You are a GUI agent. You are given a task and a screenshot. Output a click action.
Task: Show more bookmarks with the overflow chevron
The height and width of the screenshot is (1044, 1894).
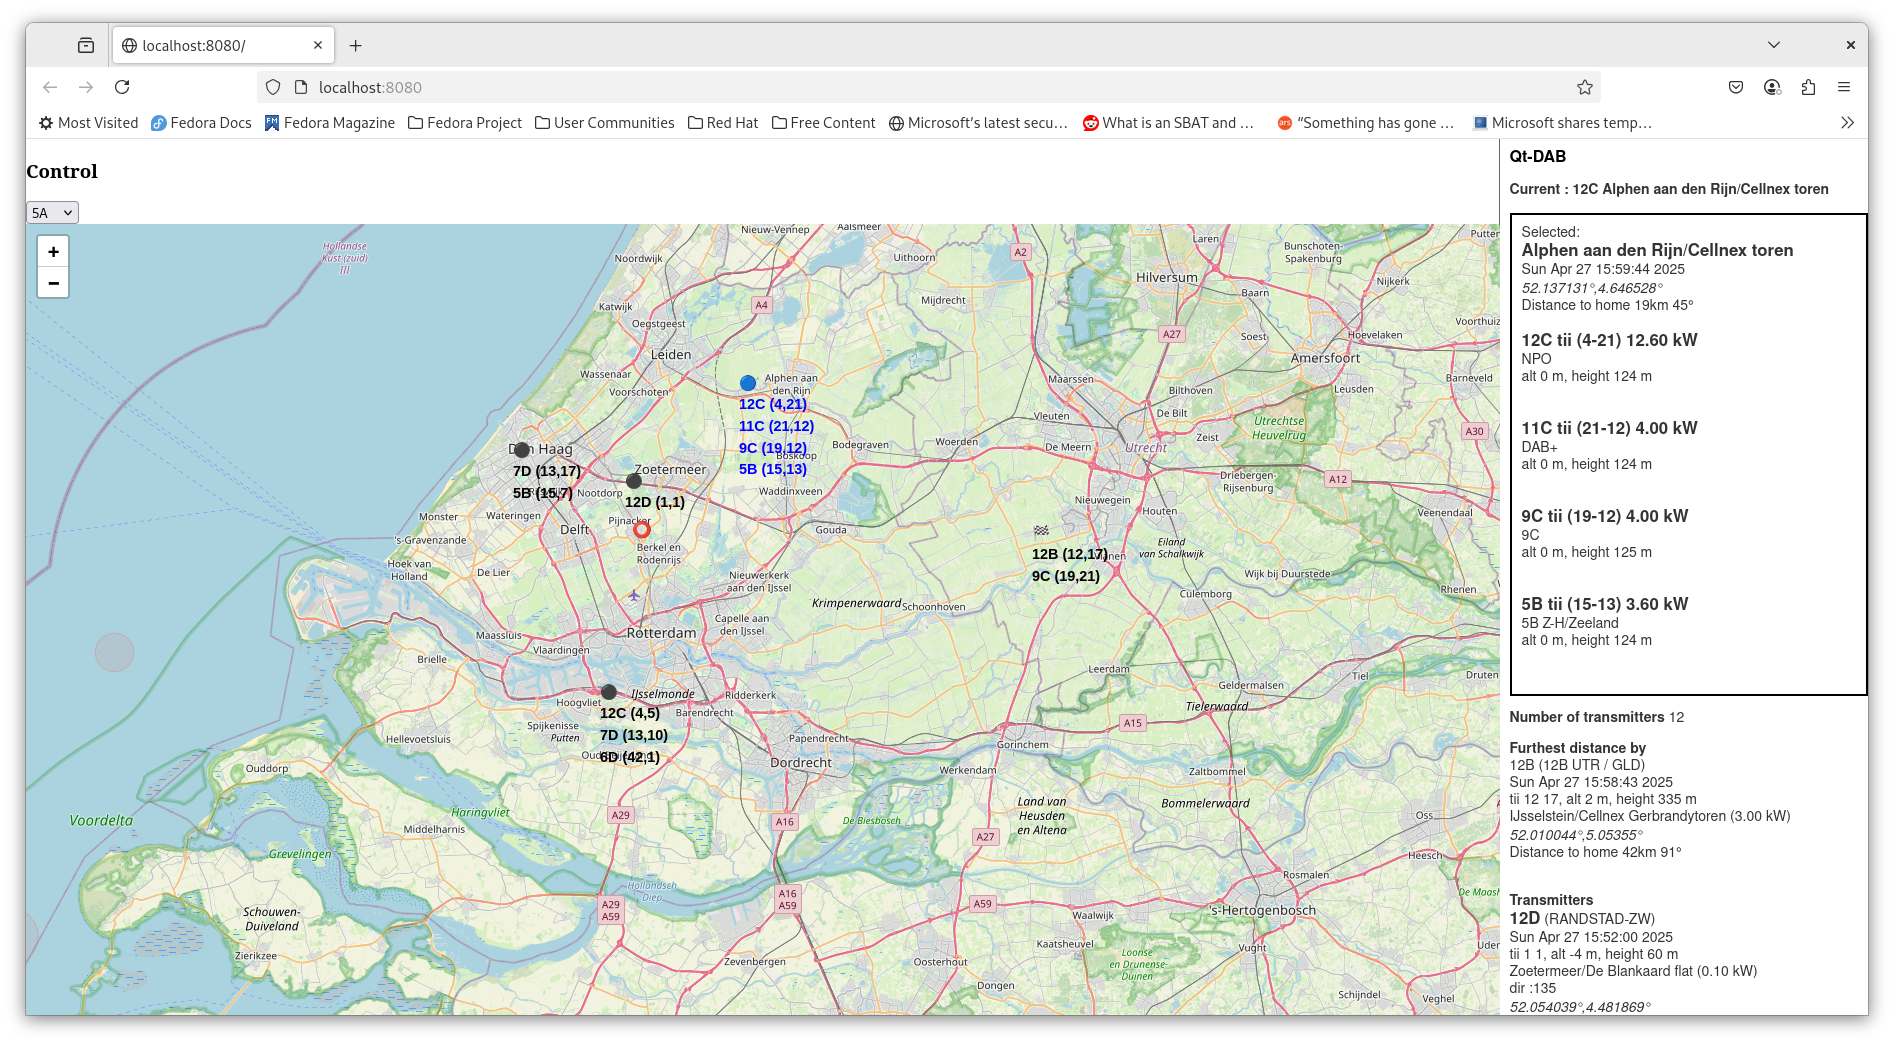click(x=1847, y=123)
